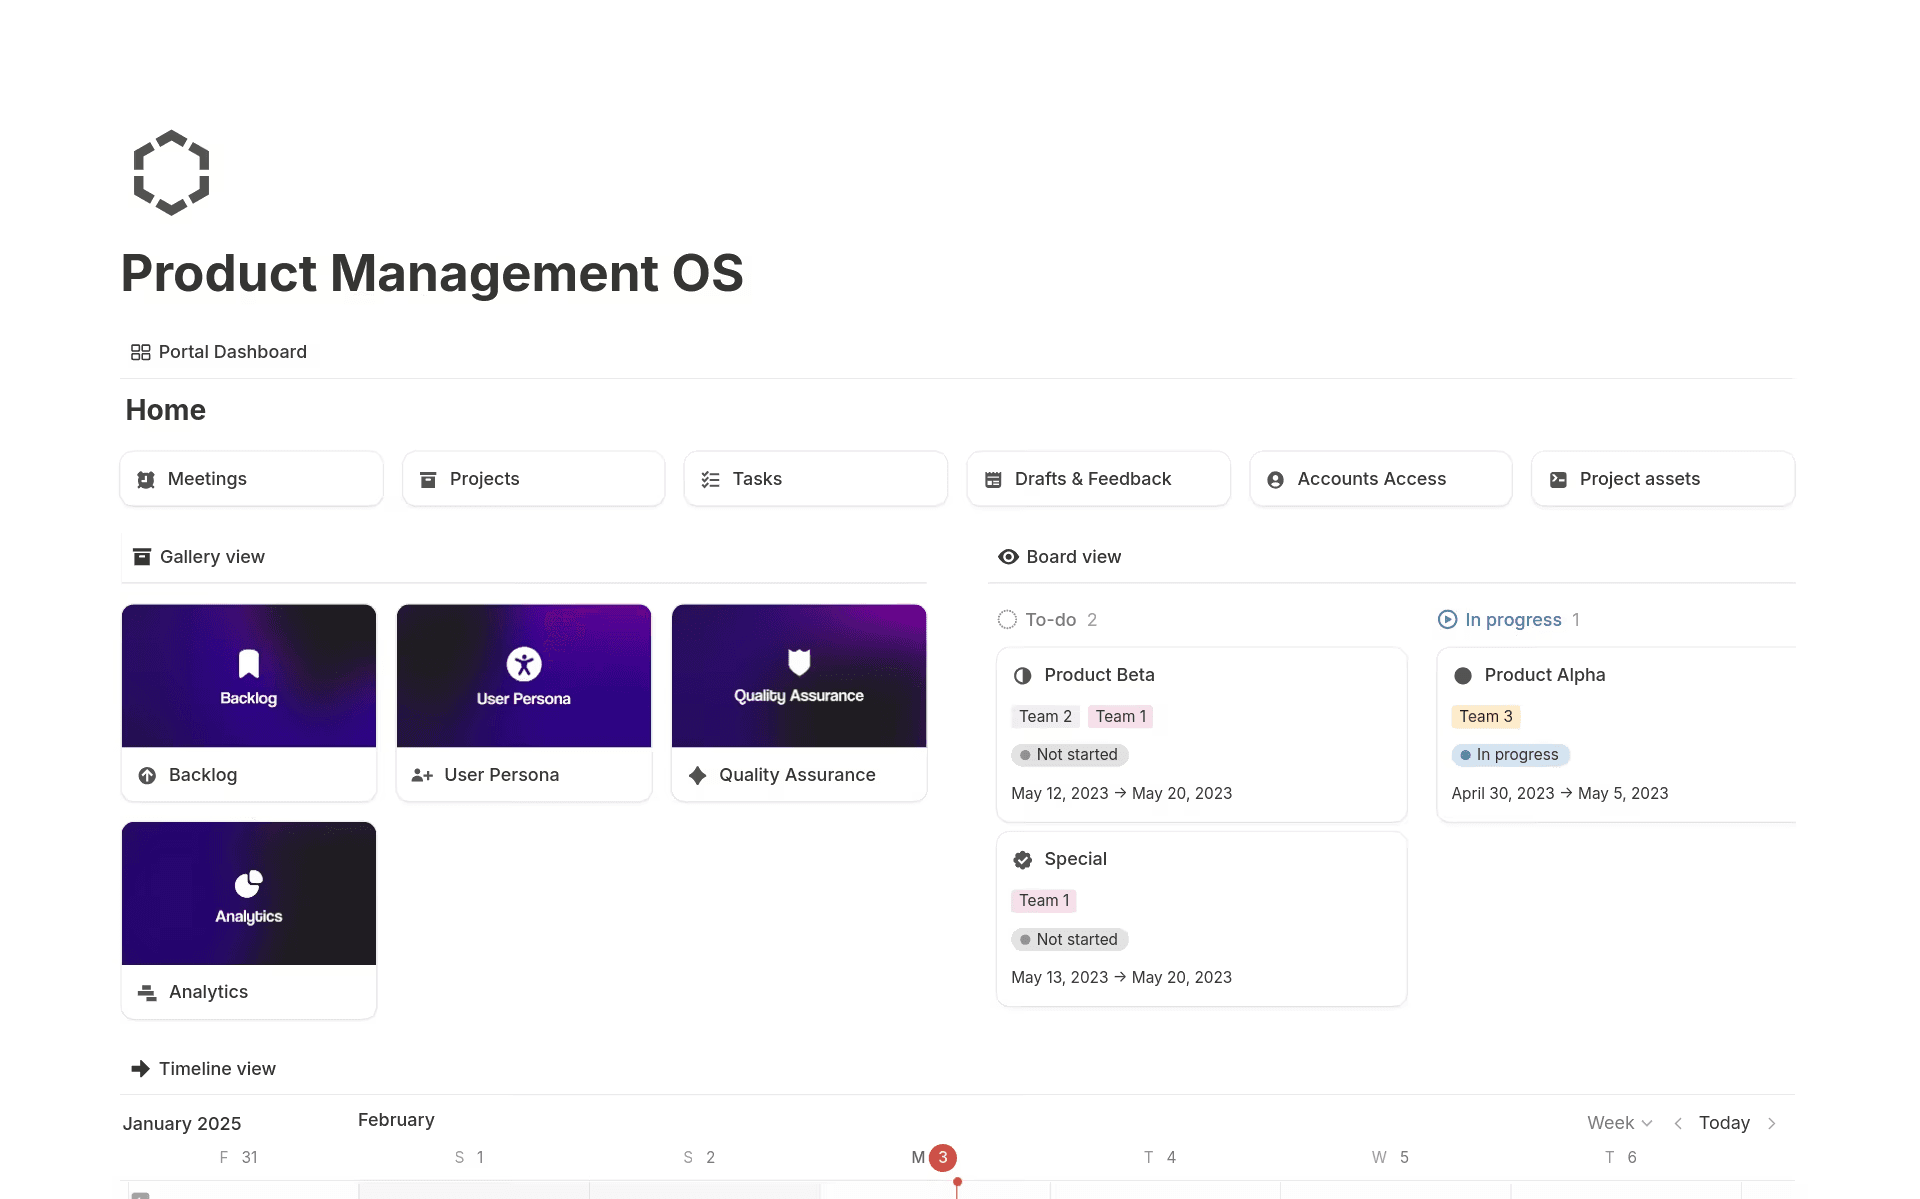Click the eye icon beside Board view
Viewport: 1920px width, 1199px height.
pyautogui.click(x=1007, y=556)
